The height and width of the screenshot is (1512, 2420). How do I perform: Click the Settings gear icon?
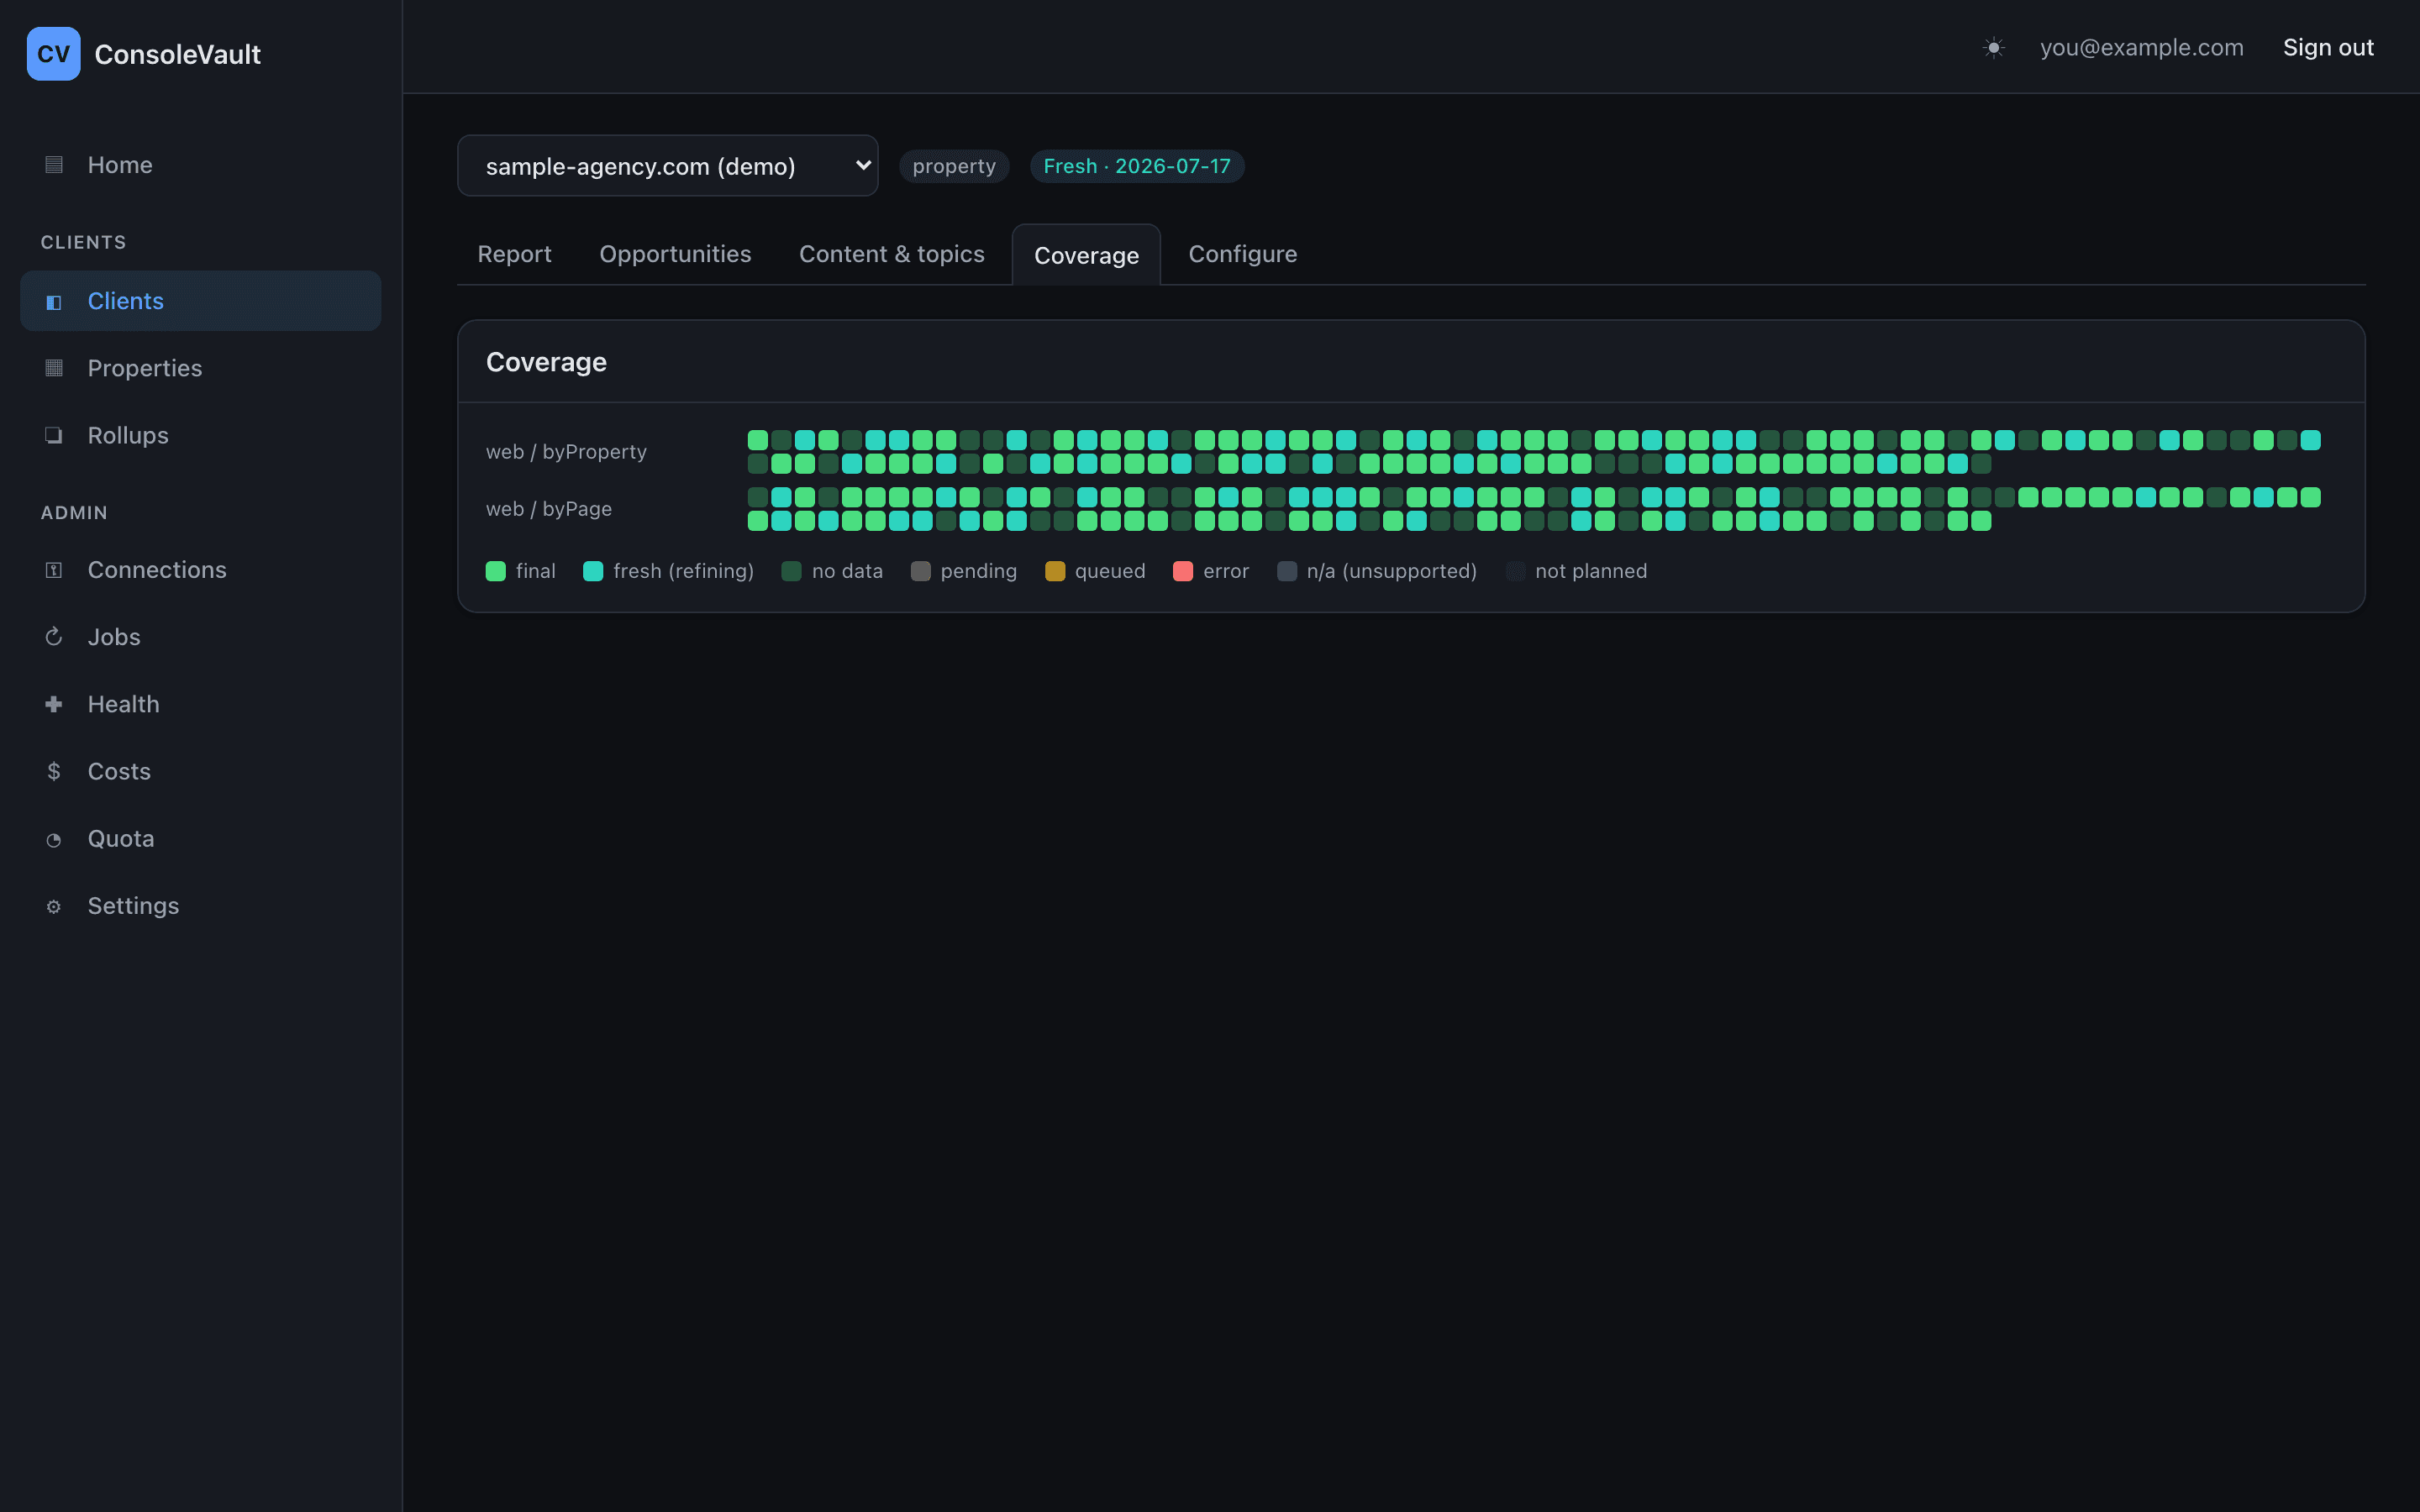pos(54,906)
